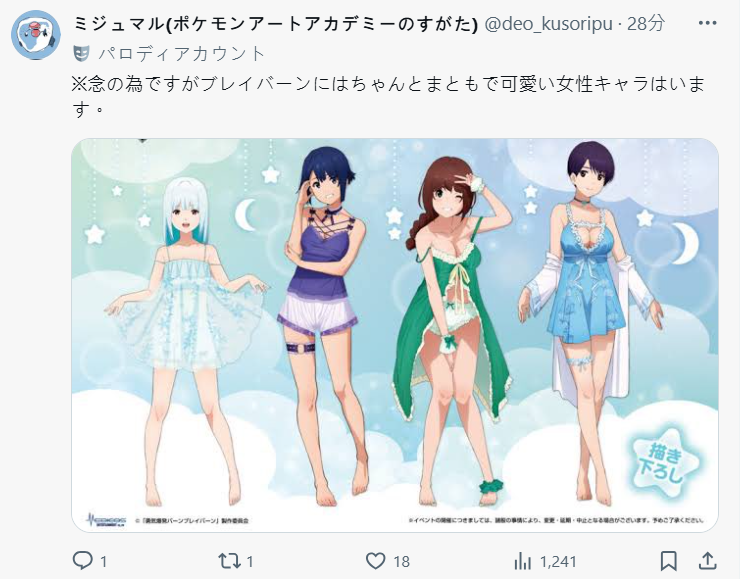Open the ミジュマル display name profile link

coord(275,24)
